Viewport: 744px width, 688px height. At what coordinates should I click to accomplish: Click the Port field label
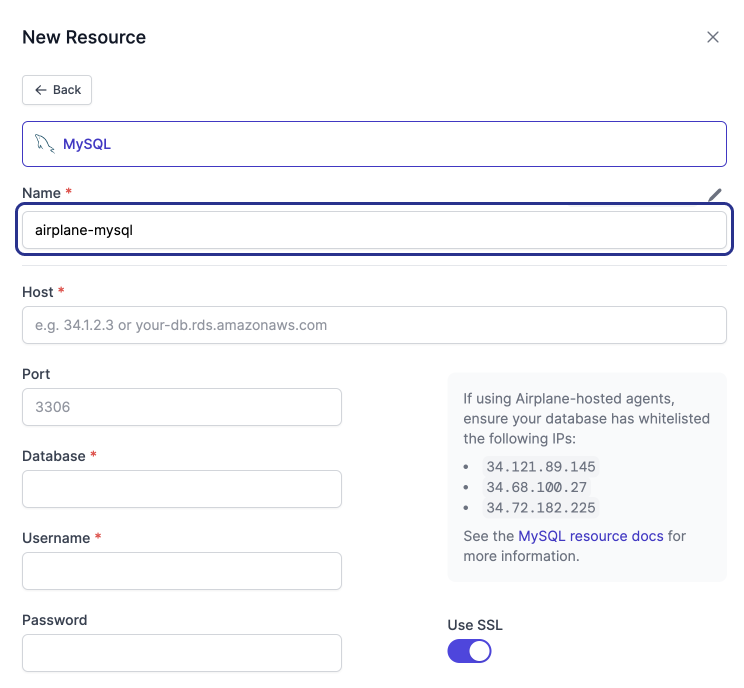[x=36, y=374]
